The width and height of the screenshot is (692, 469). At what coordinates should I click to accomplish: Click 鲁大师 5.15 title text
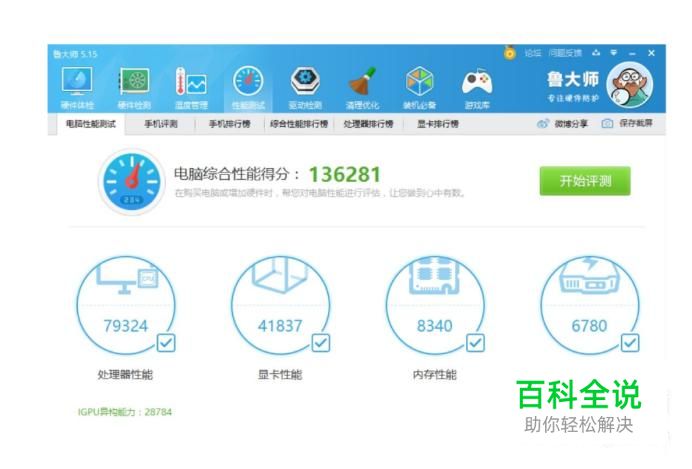click(75, 54)
